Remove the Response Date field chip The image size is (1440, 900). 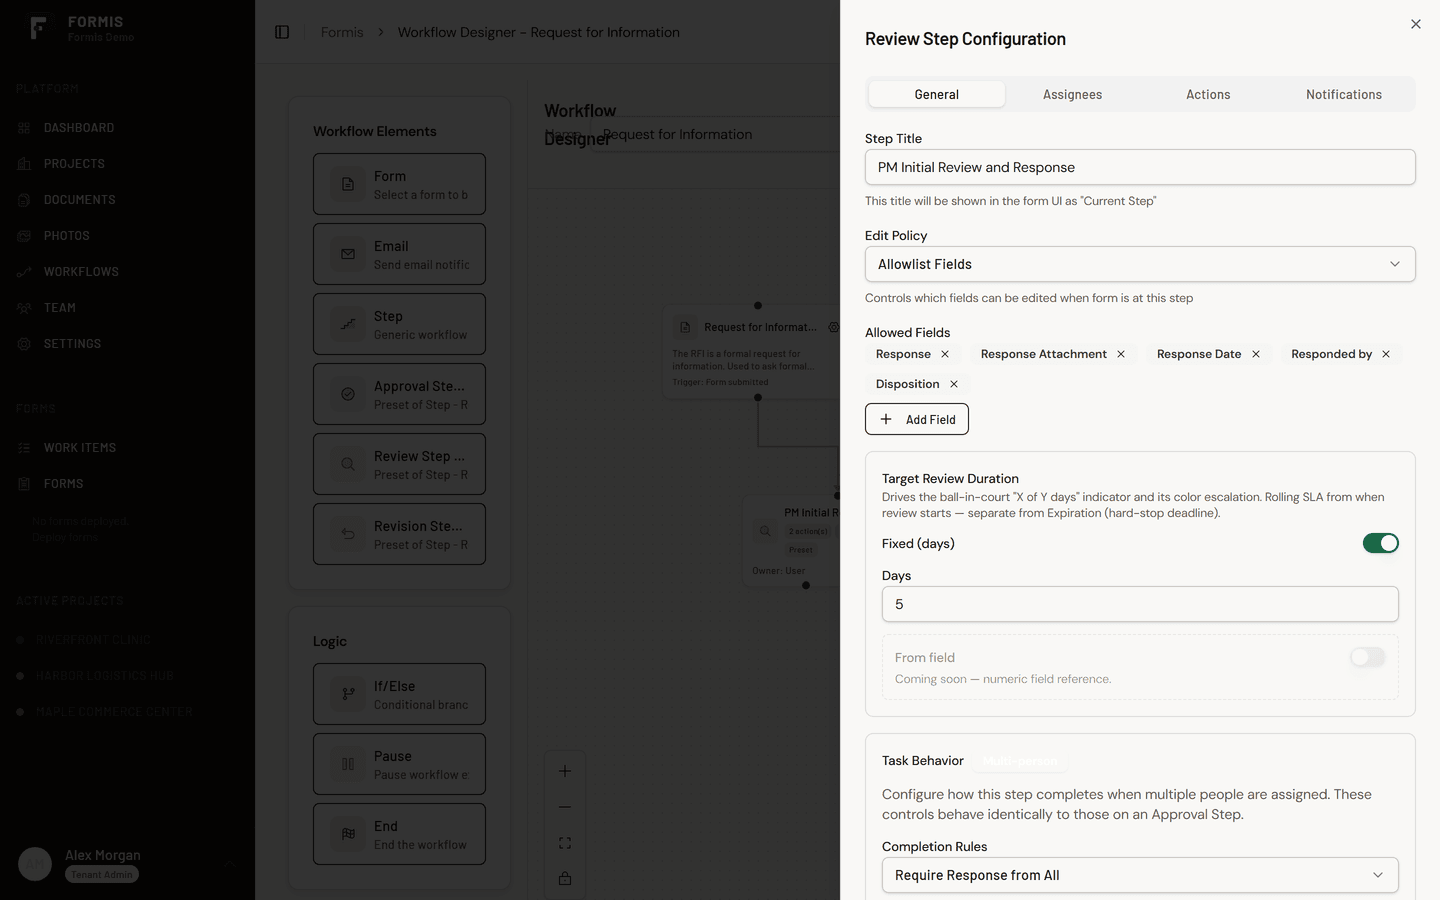pyautogui.click(x=1256, y=354)
